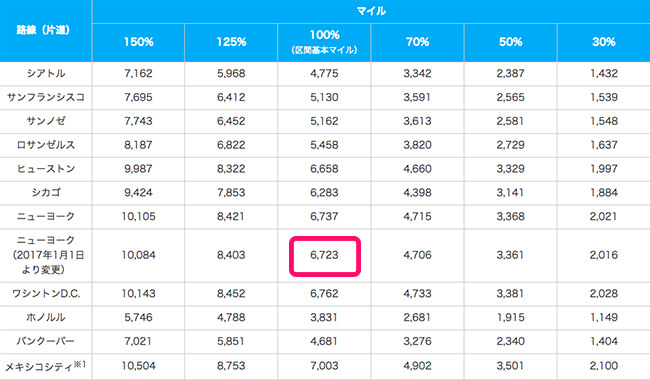Click the 7,743 cell for サンノゼ
This screenshot has width=650, height=380.
pos(138,121)
